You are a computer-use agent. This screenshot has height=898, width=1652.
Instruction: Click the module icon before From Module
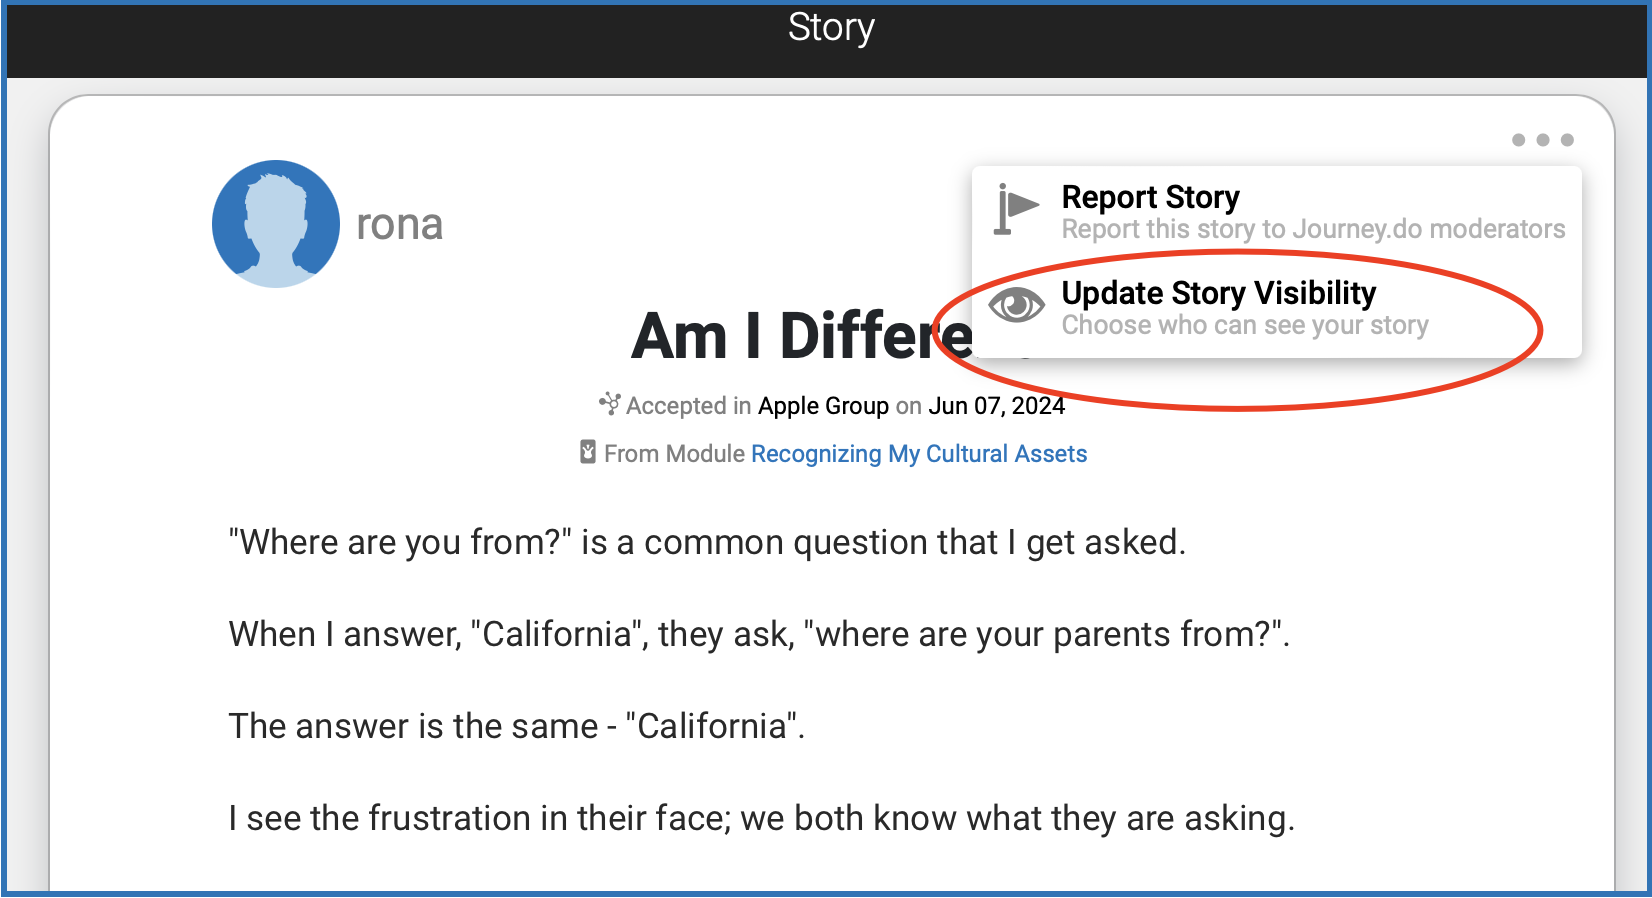[588, 452]
